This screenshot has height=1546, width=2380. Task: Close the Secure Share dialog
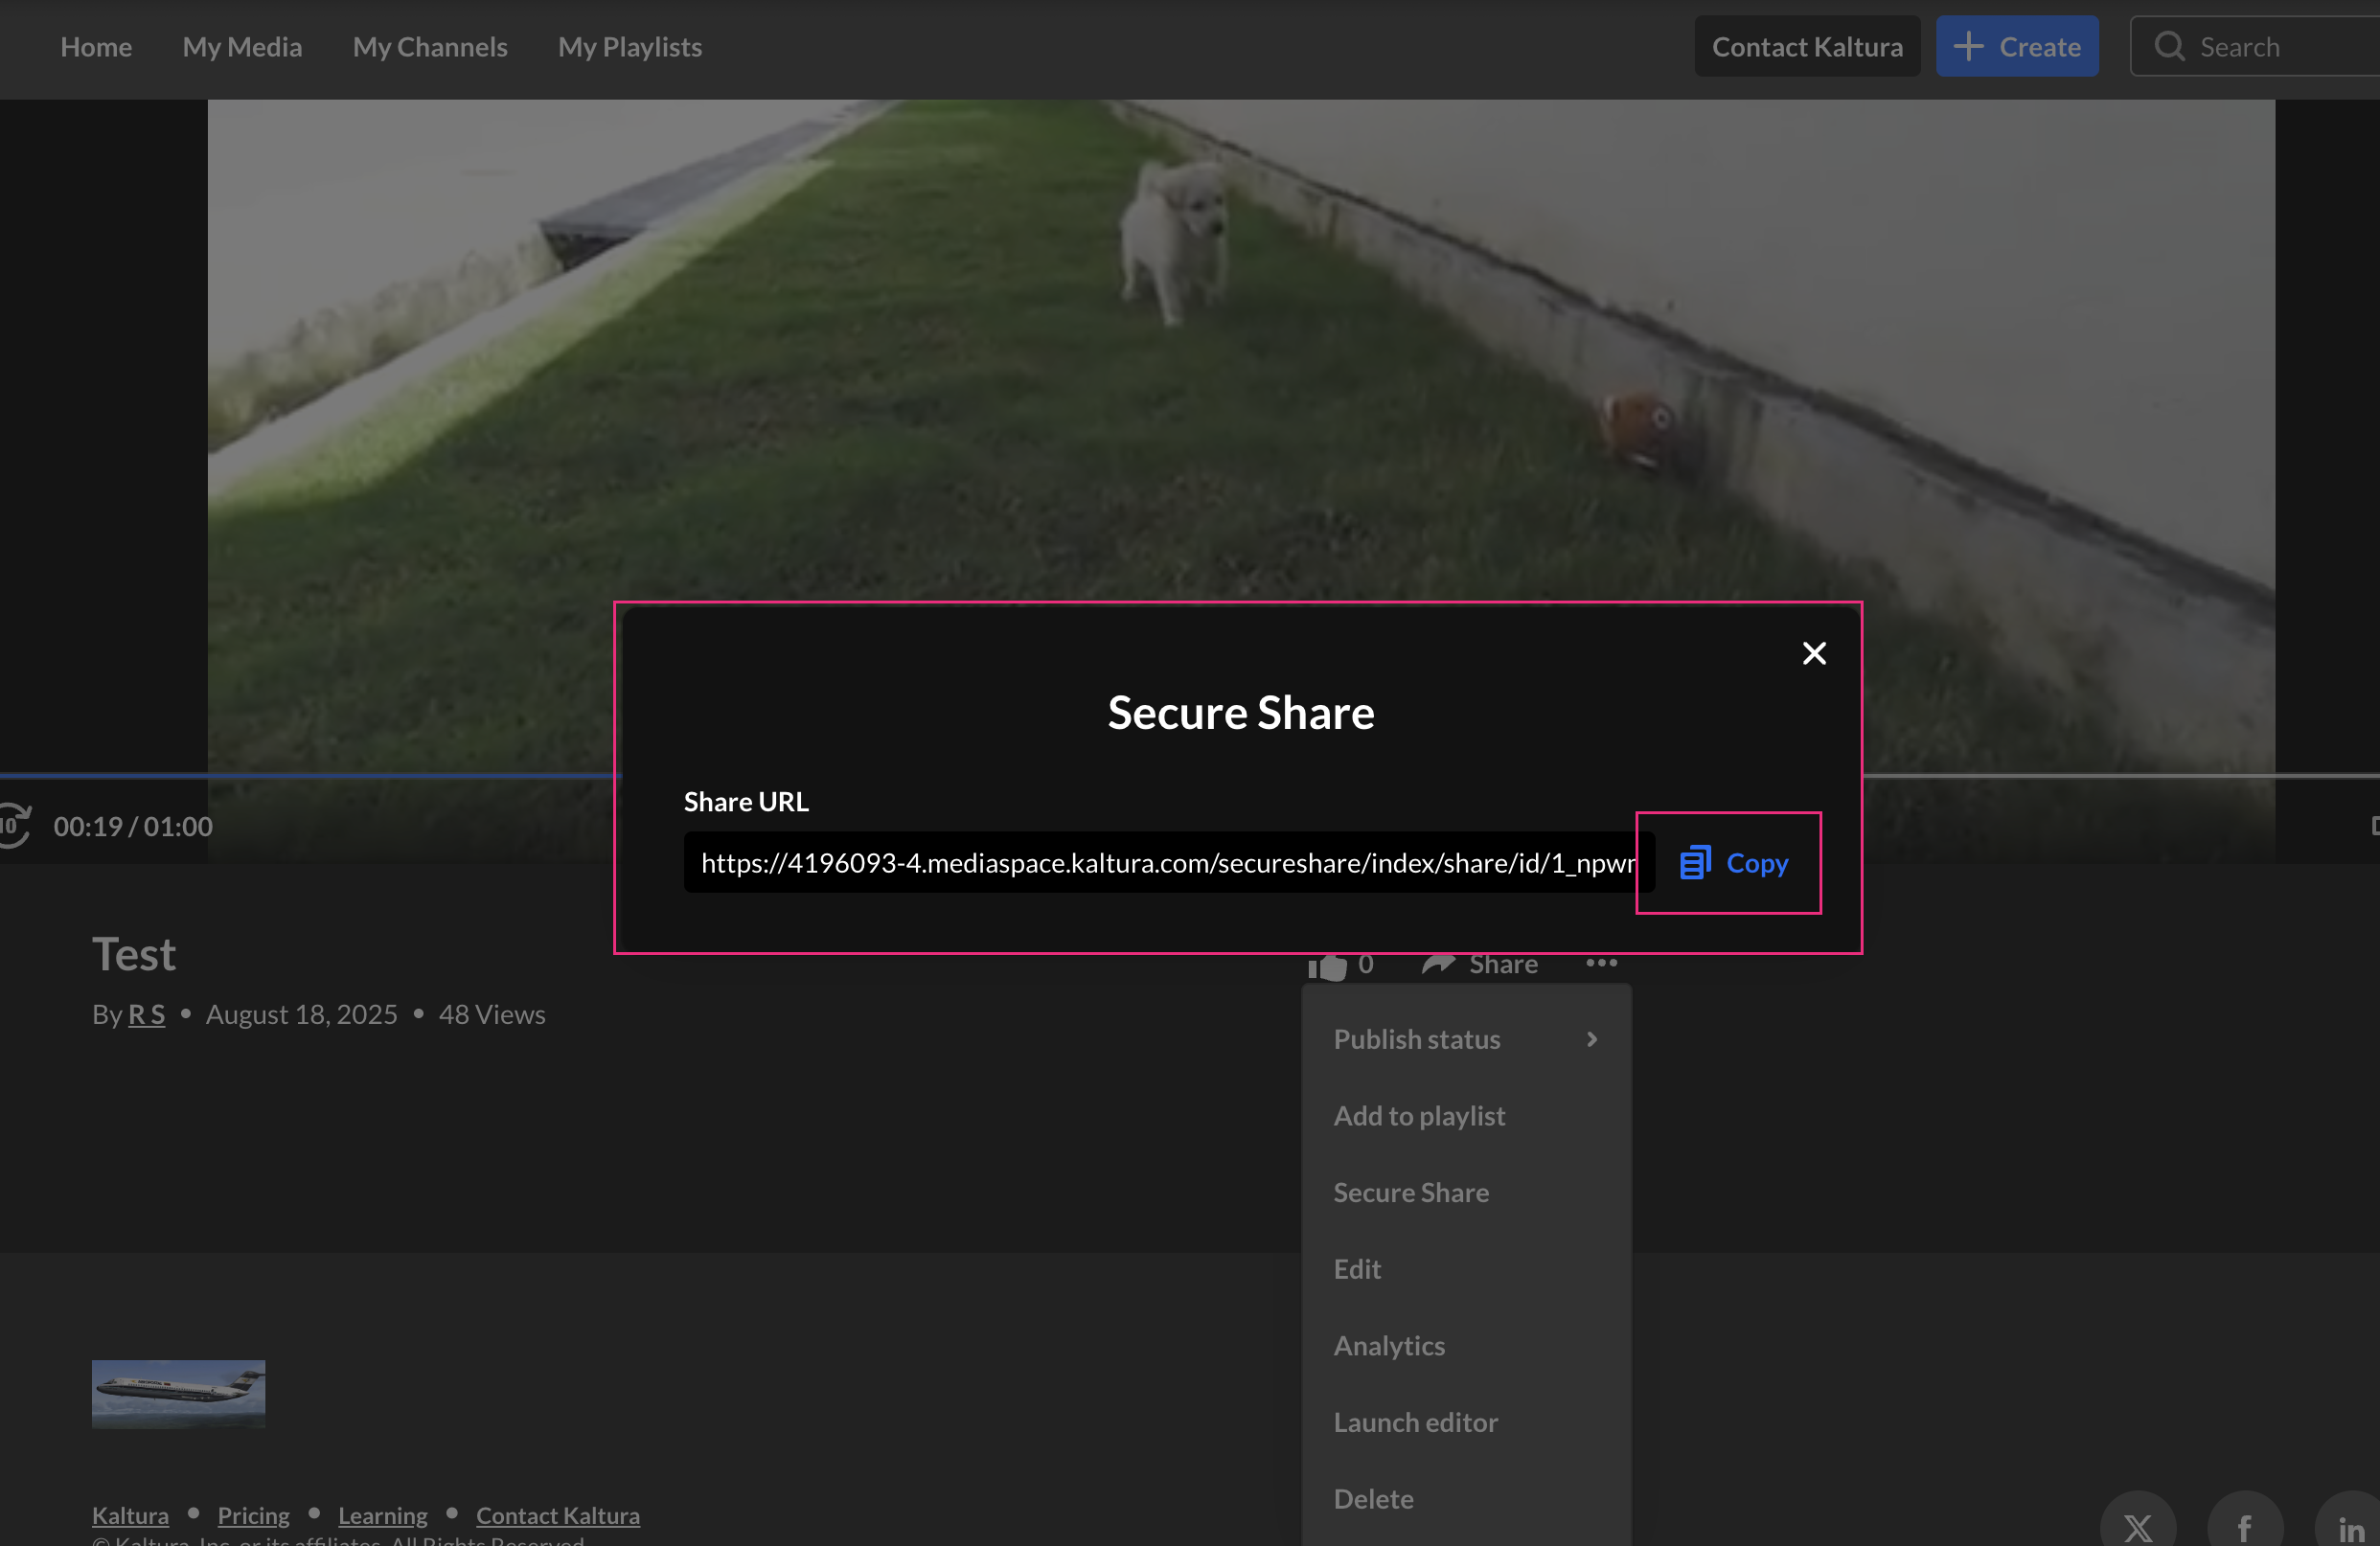point(1813,653)
